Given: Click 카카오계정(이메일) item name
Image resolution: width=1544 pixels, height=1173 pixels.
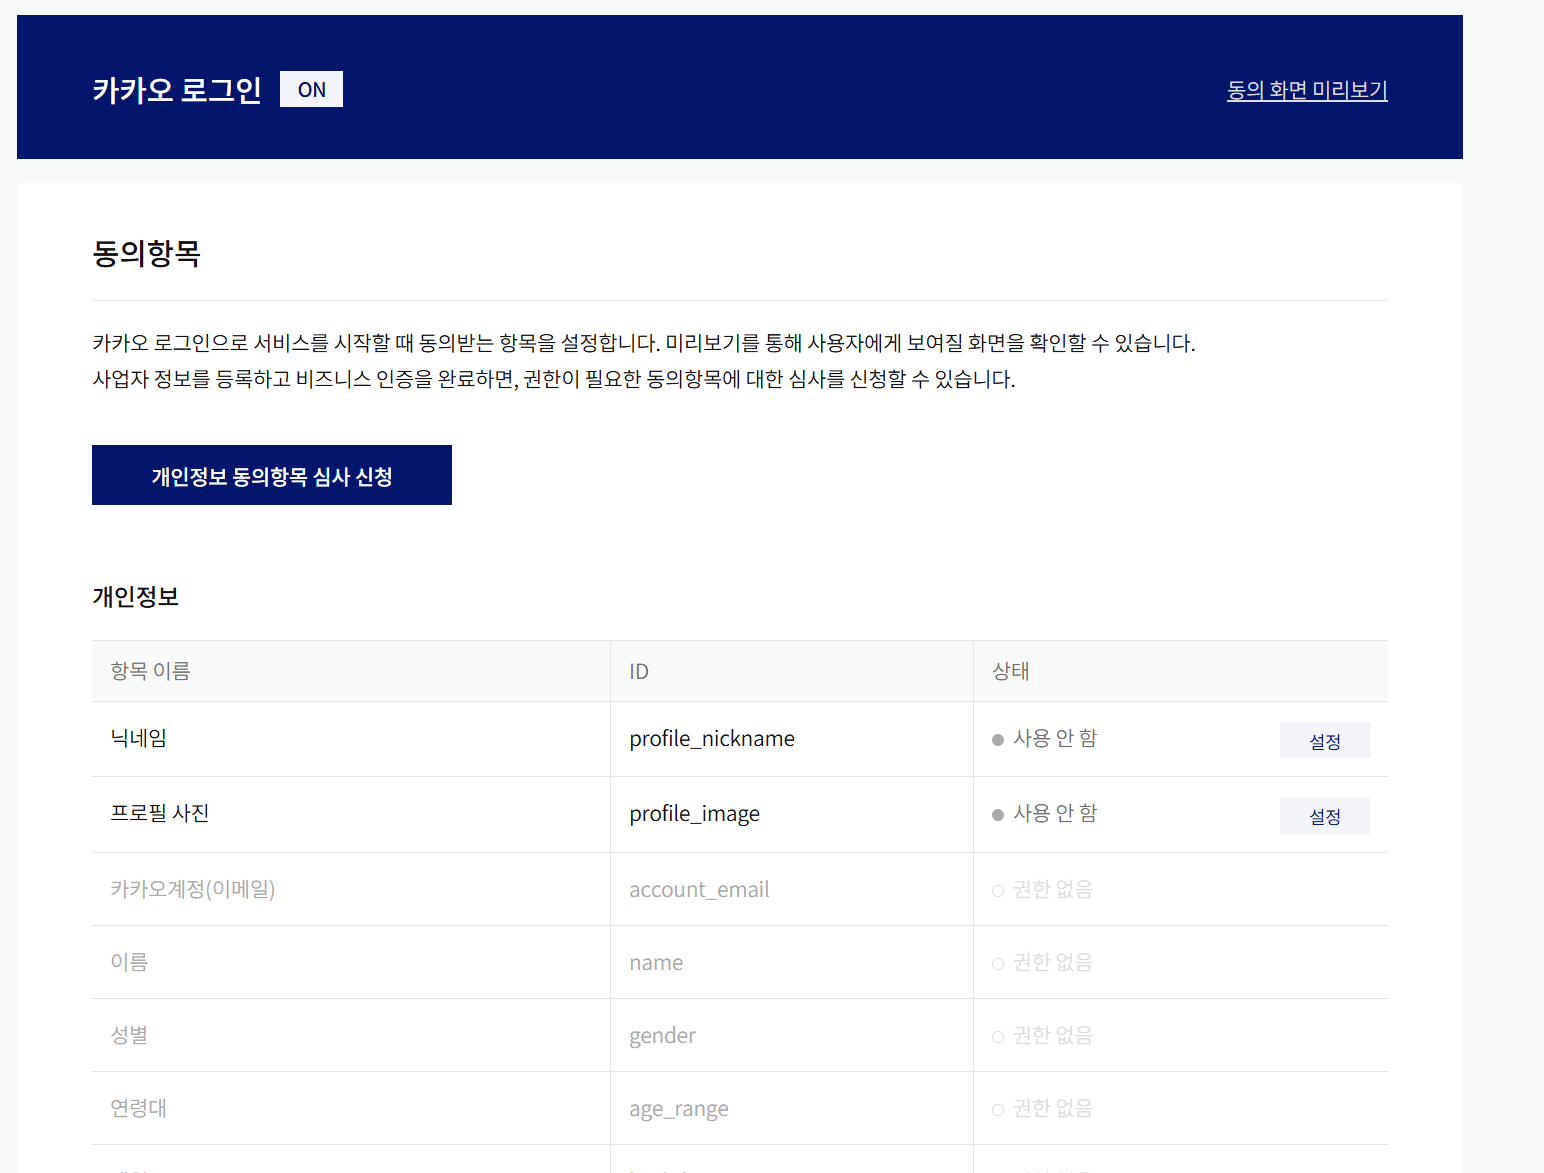Looking at the screenshot, I should (193, 889).
